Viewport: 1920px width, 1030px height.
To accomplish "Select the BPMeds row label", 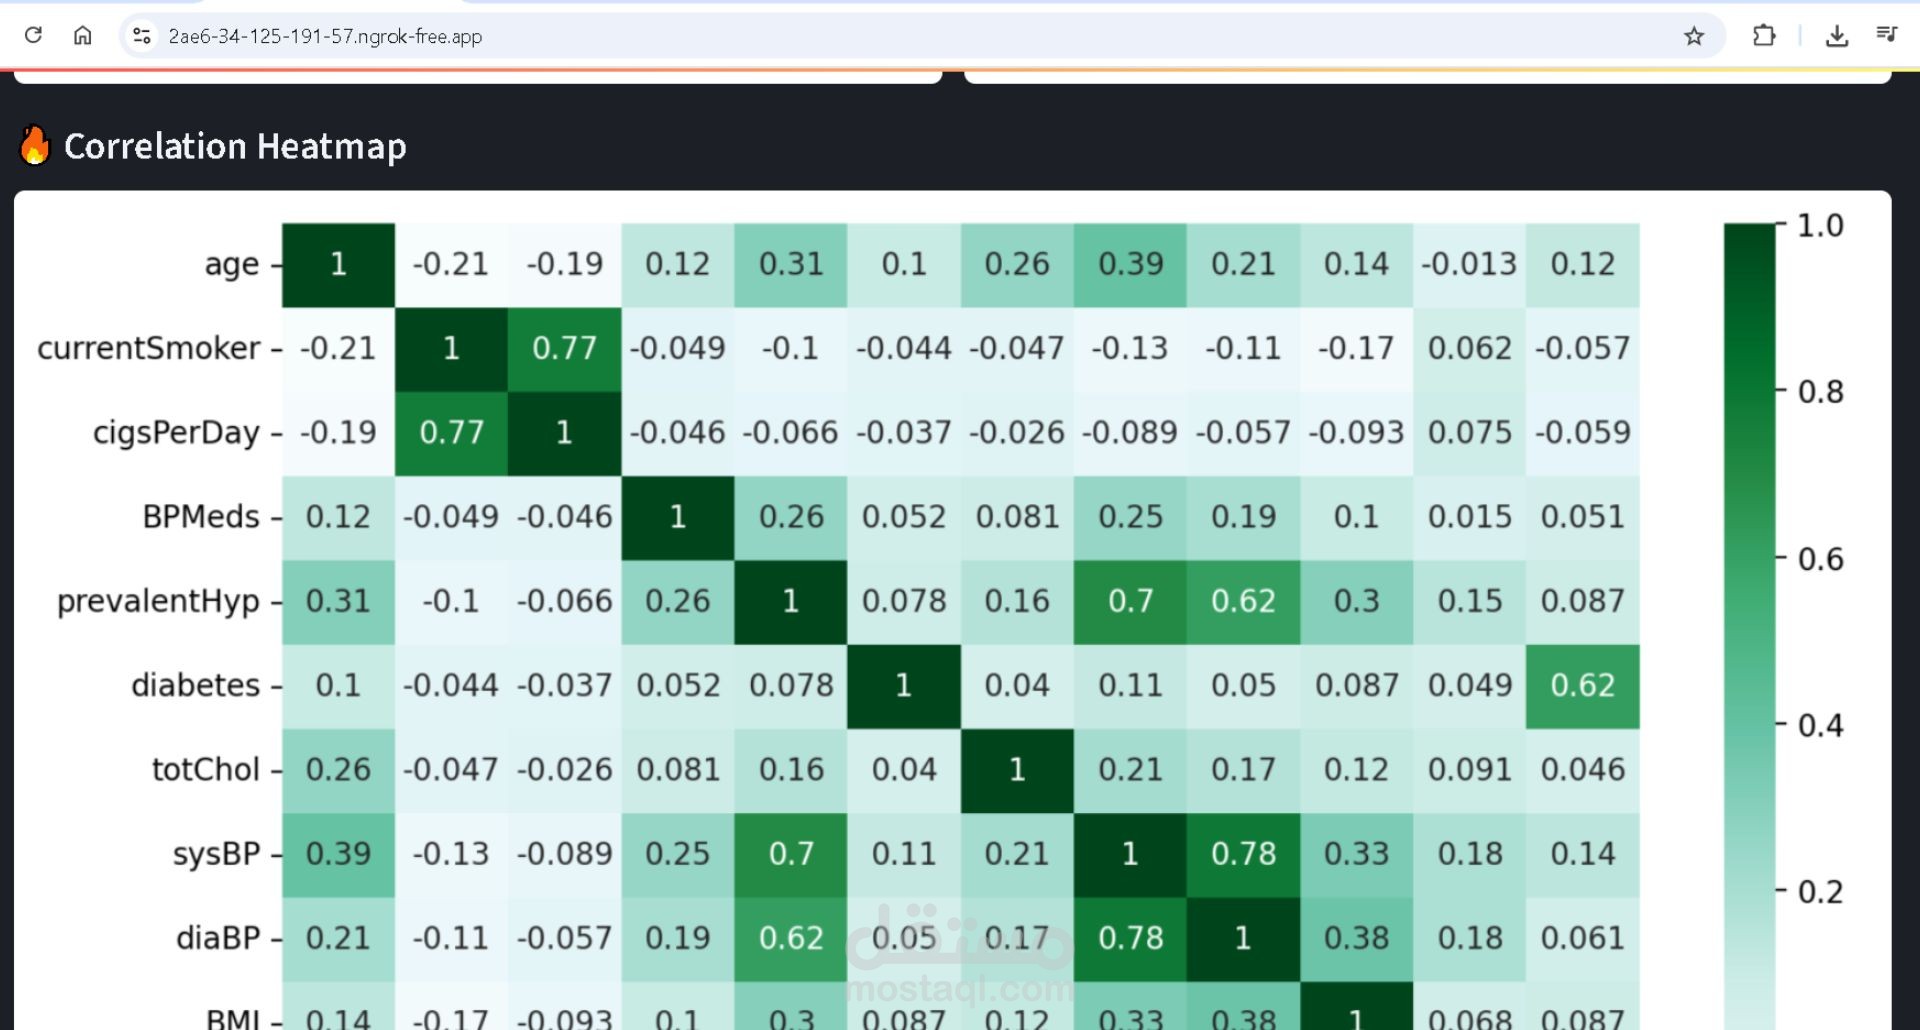I will click(201, 517).
